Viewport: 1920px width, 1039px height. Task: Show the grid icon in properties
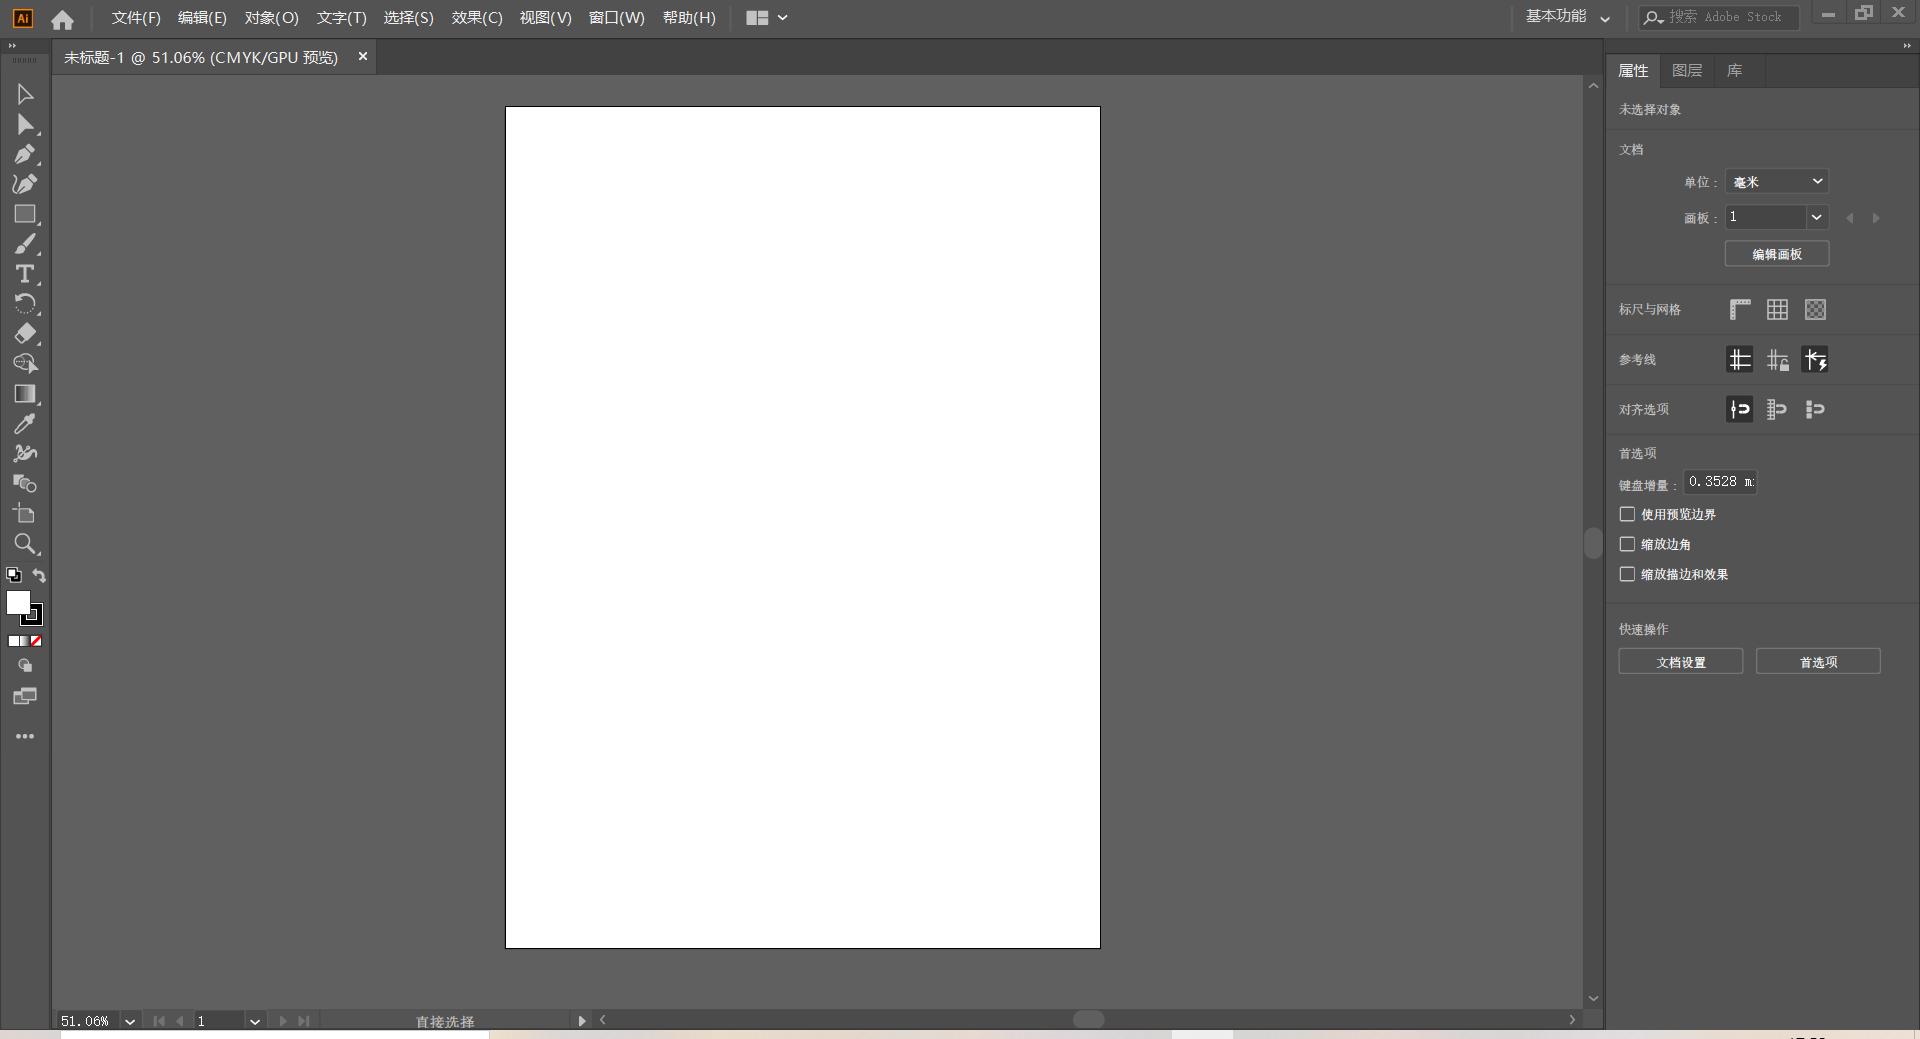(x=1777, y=310)
